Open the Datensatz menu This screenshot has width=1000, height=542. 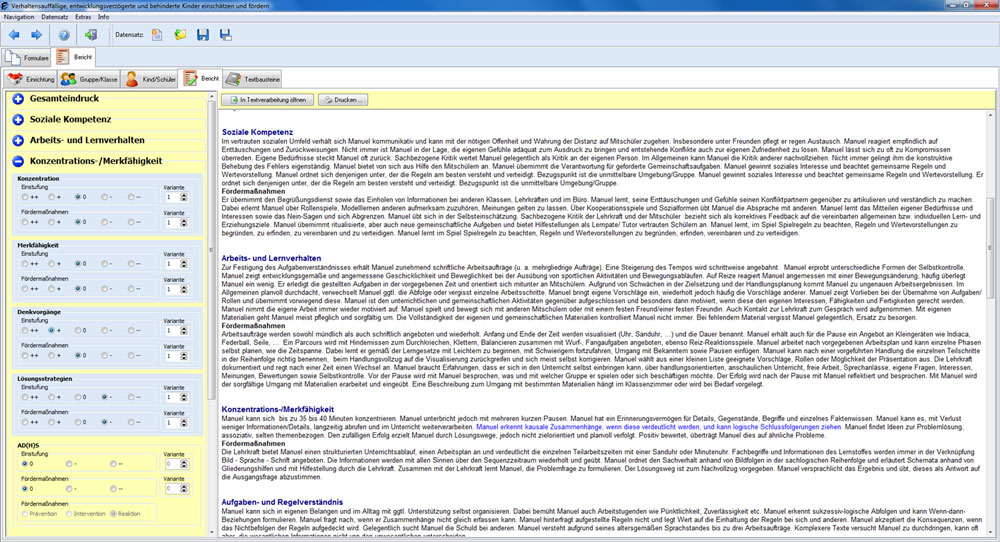coord(55,17)
